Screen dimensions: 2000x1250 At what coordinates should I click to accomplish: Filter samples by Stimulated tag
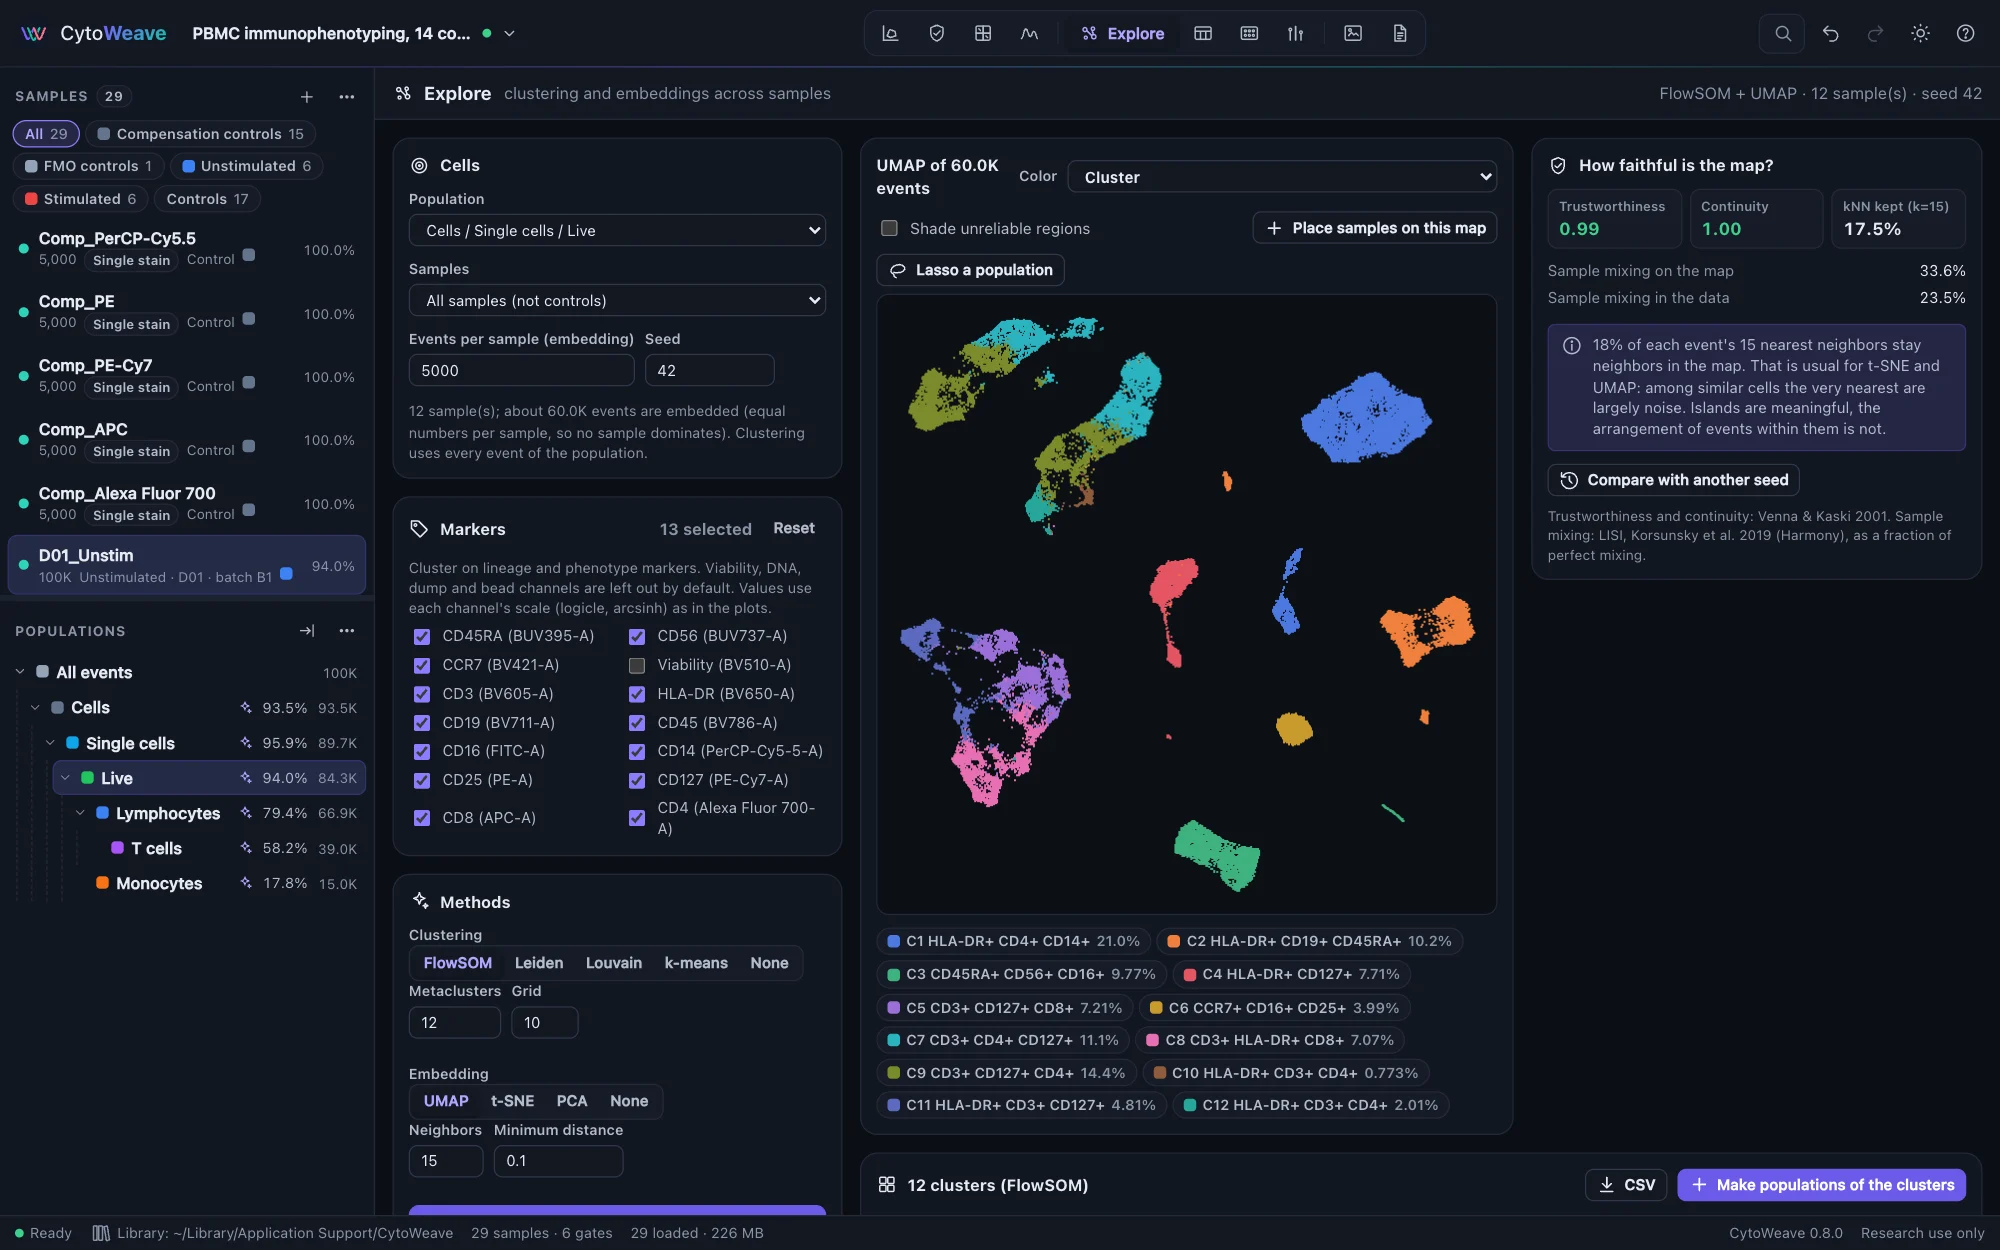coord(81,199)
